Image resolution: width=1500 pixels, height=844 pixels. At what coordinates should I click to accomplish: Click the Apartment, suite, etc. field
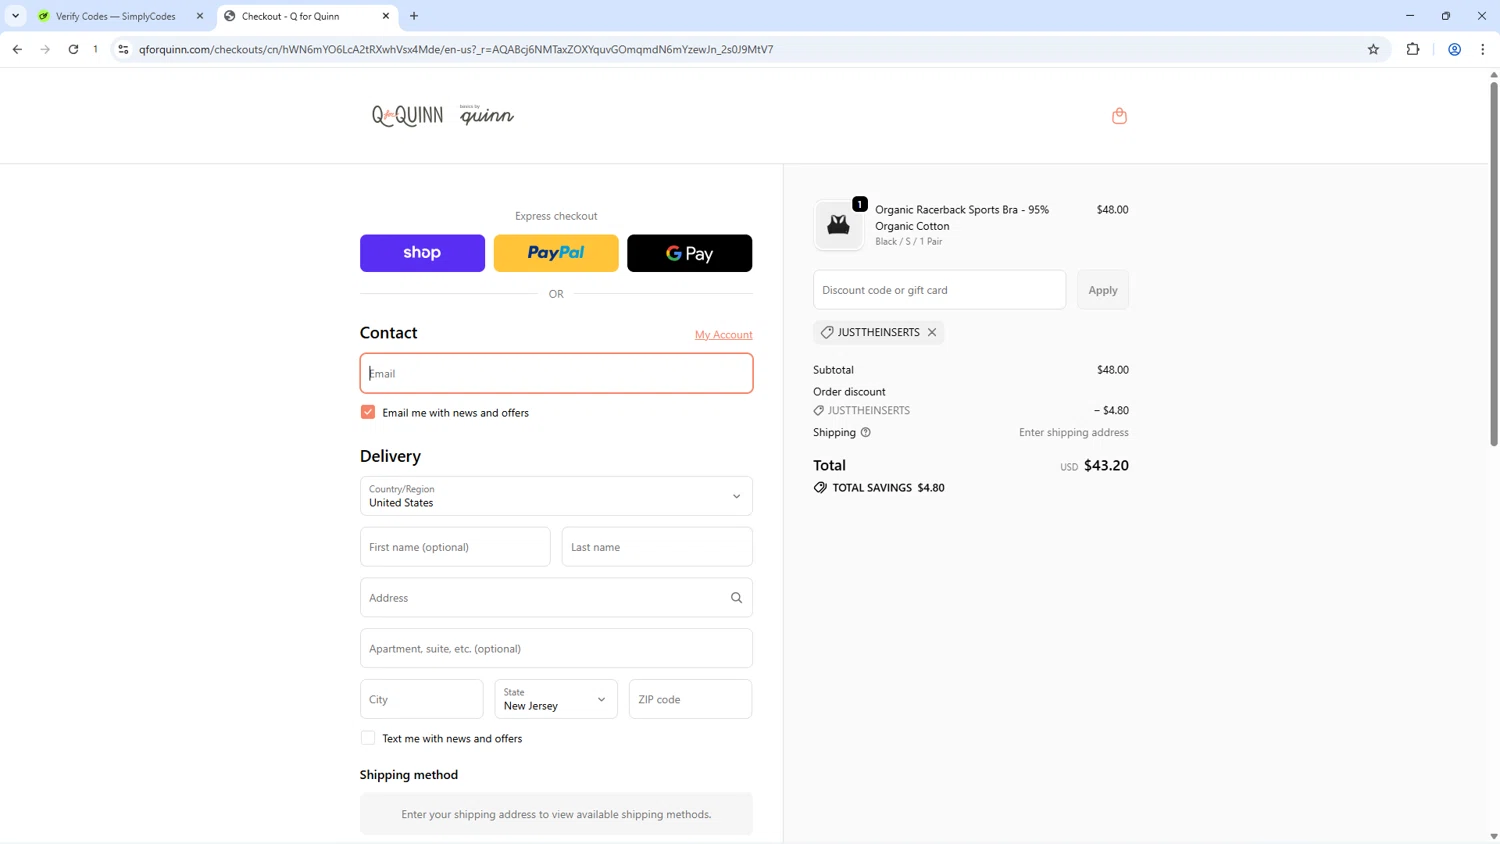[x=556, y=648]
